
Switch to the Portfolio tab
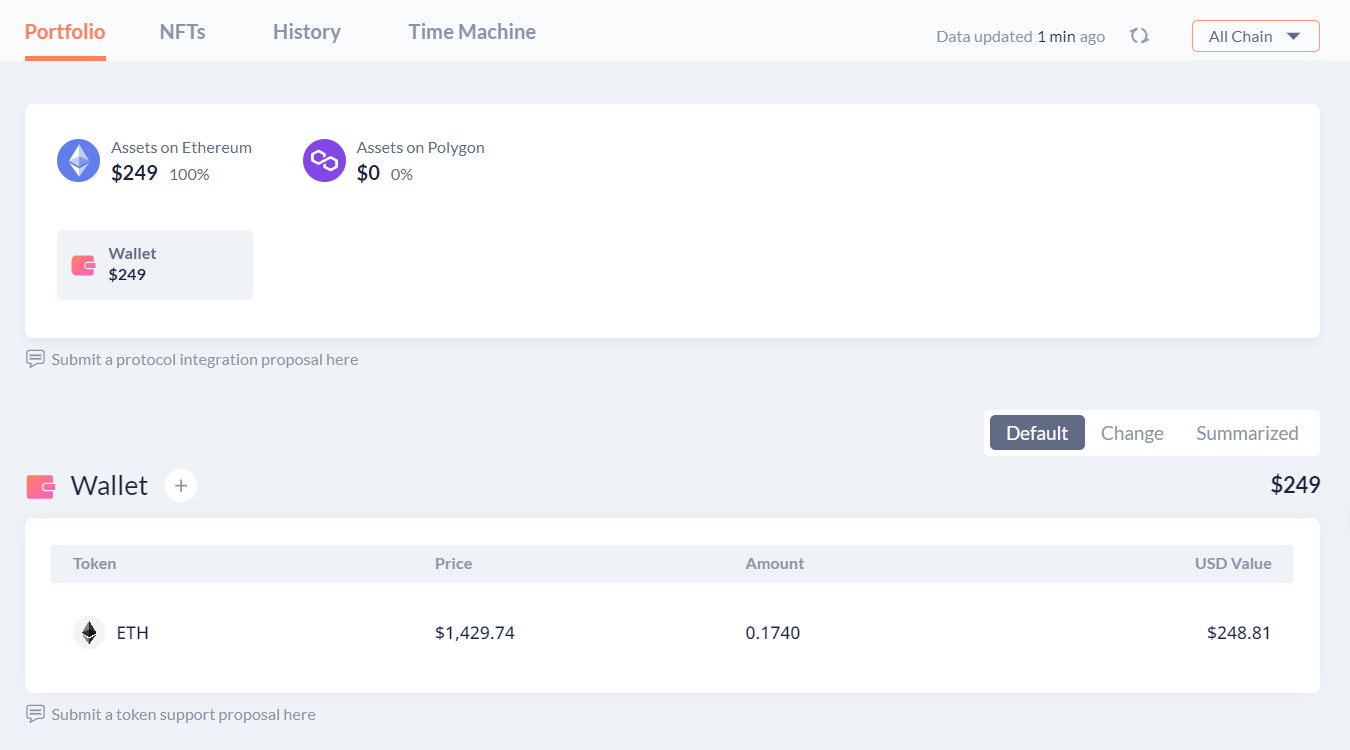tap(65, 32)
